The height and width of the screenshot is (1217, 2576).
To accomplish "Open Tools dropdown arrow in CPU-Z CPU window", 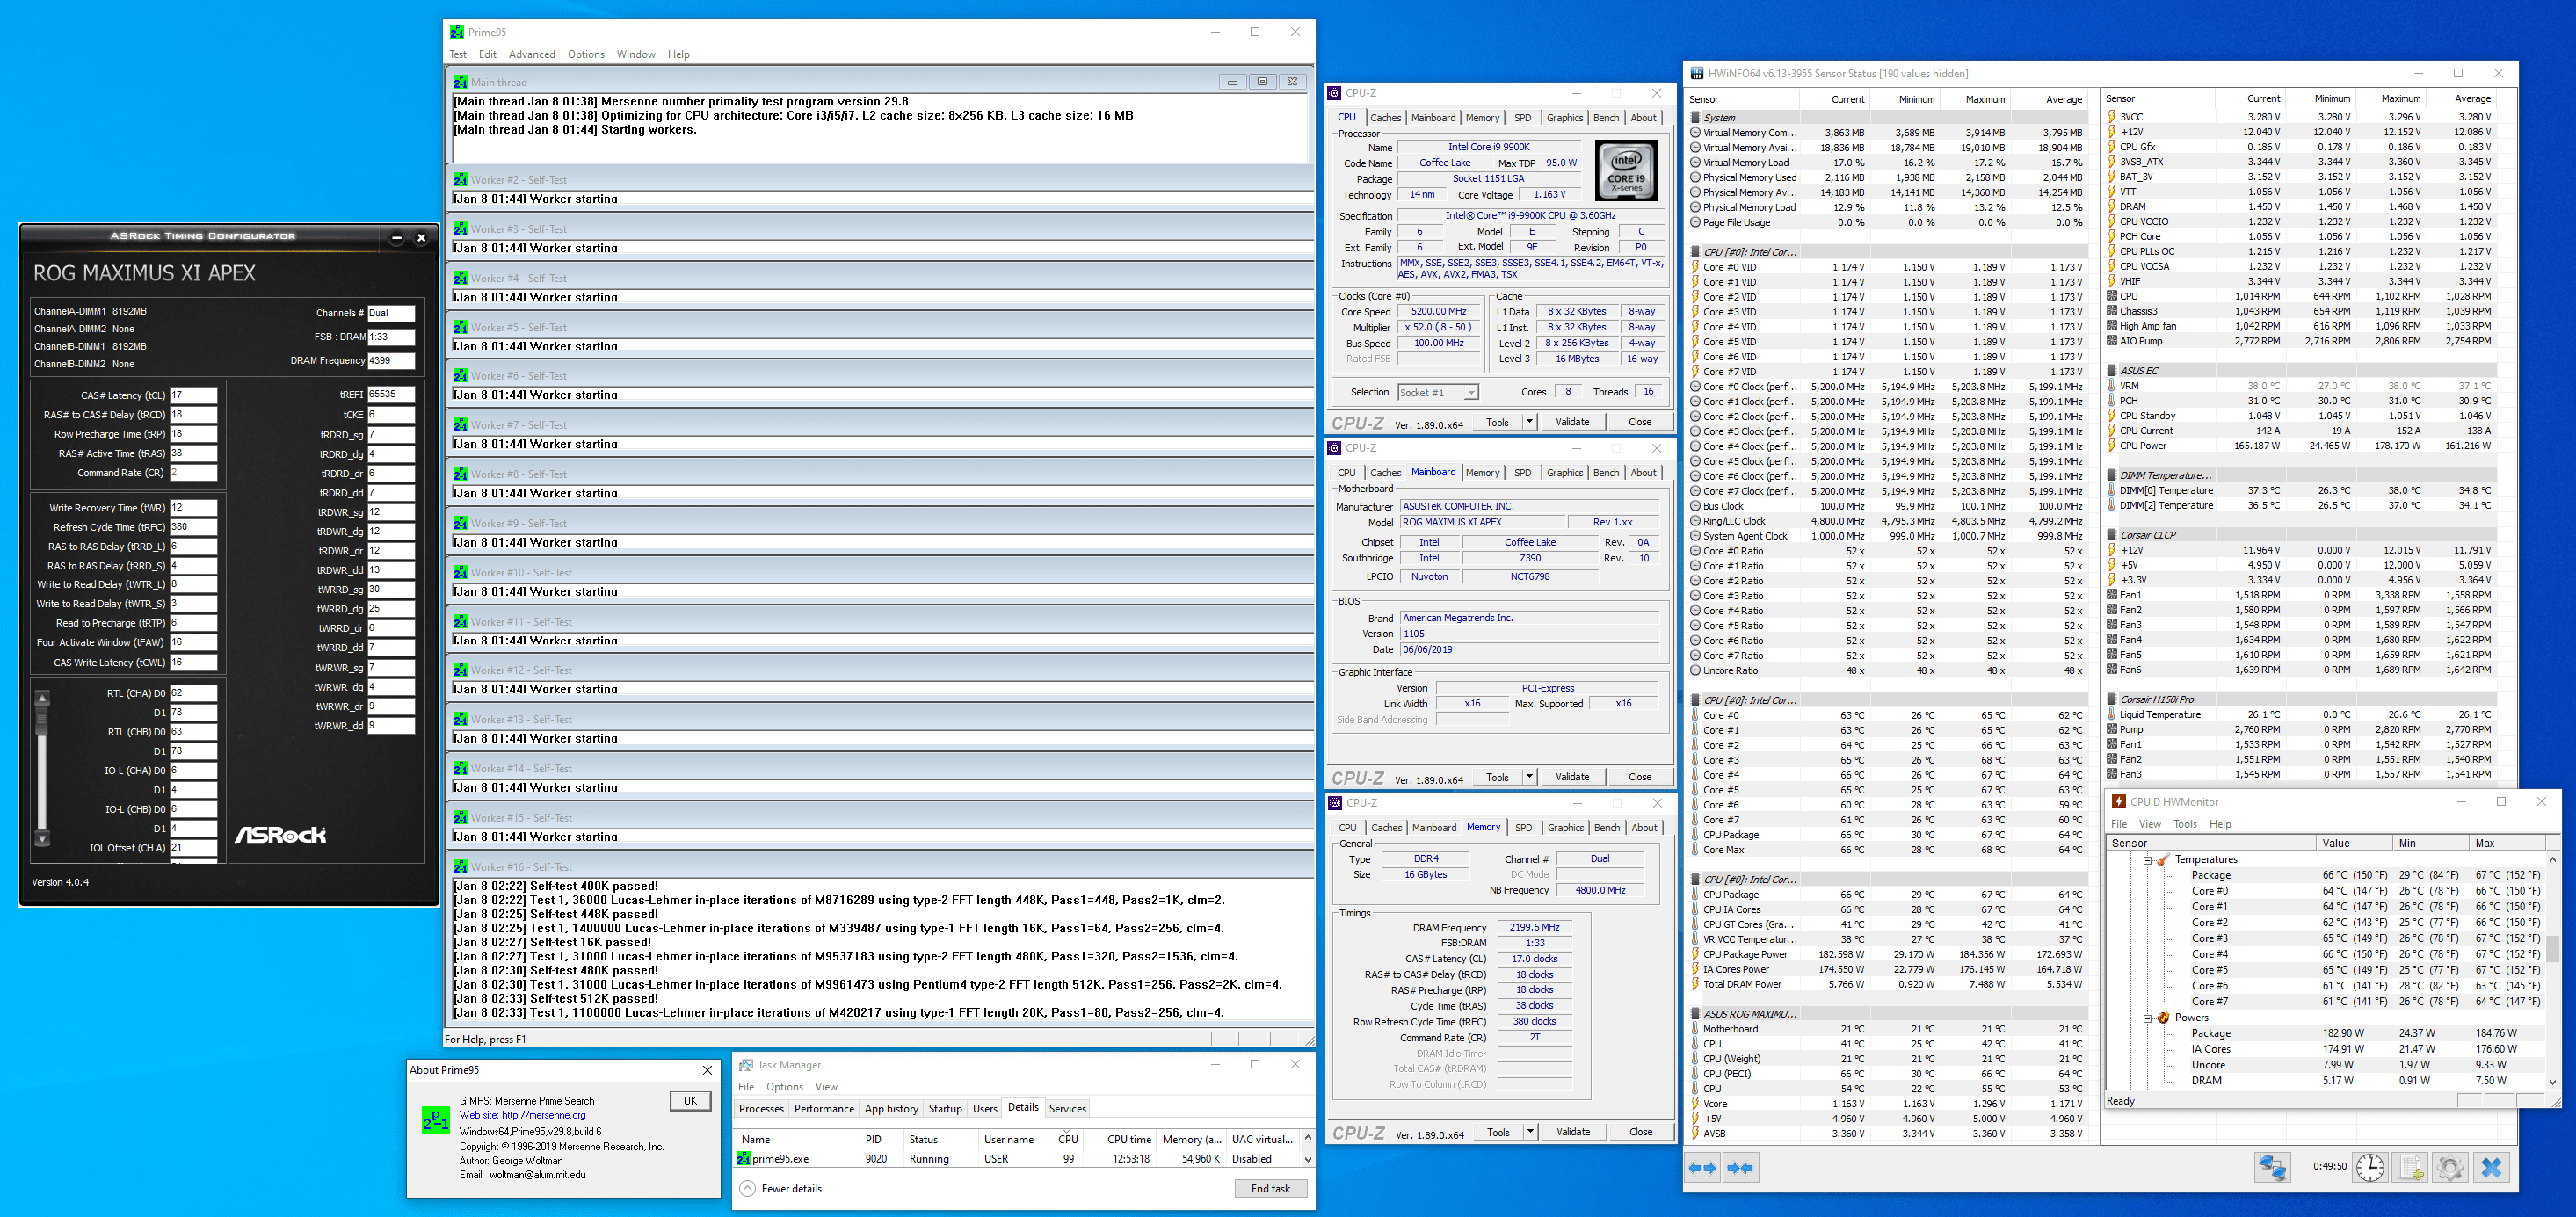I will (1529, 422).
